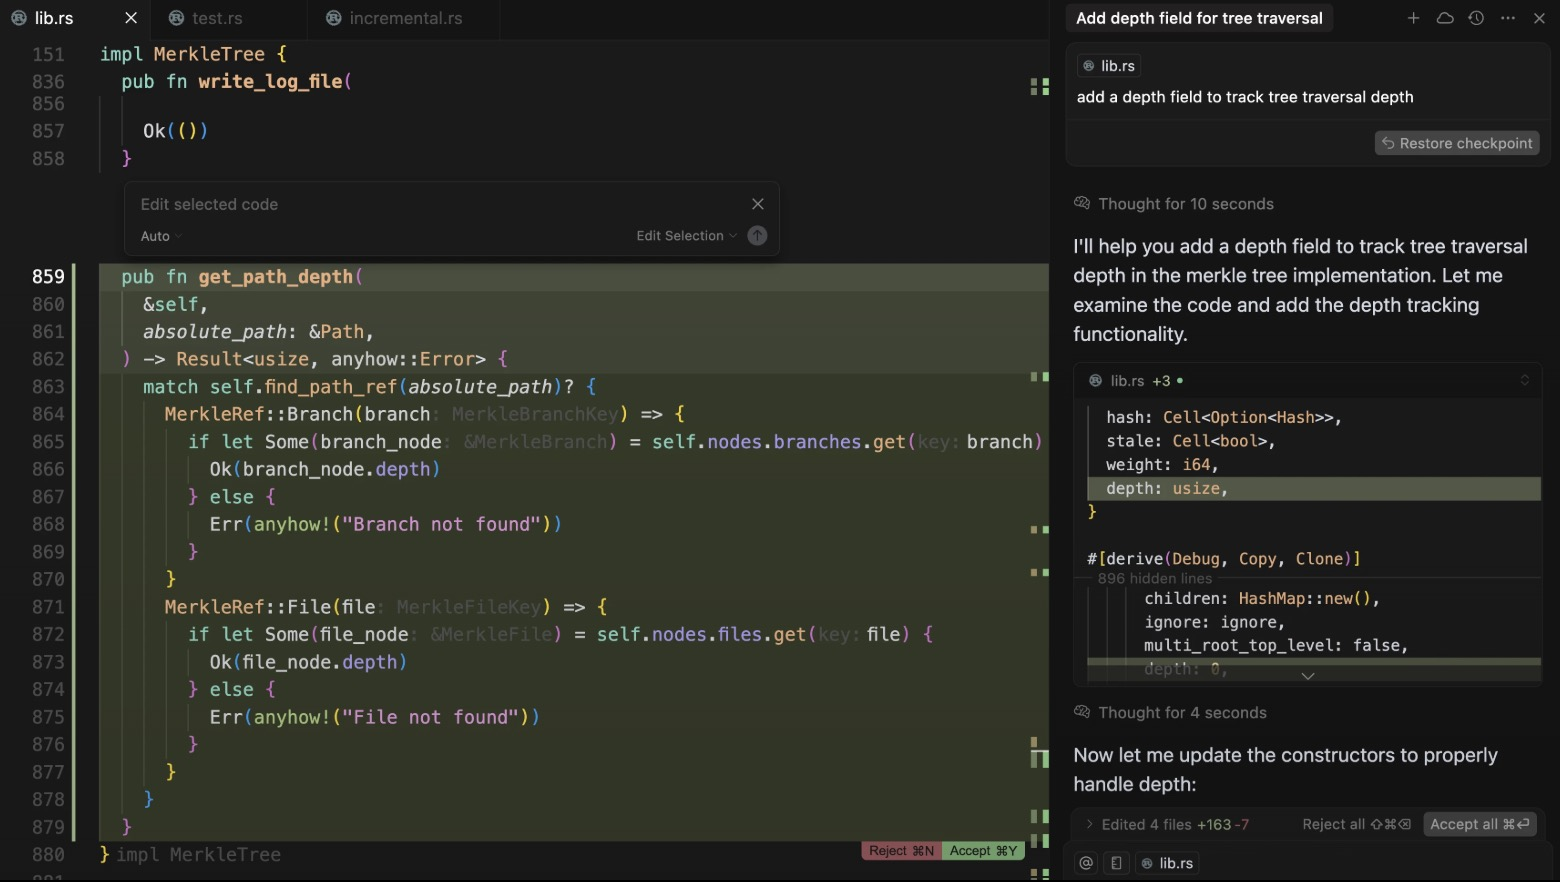Click the submit arrow in inline edit box
This screenshot has height=882, width=1560.
757,236
